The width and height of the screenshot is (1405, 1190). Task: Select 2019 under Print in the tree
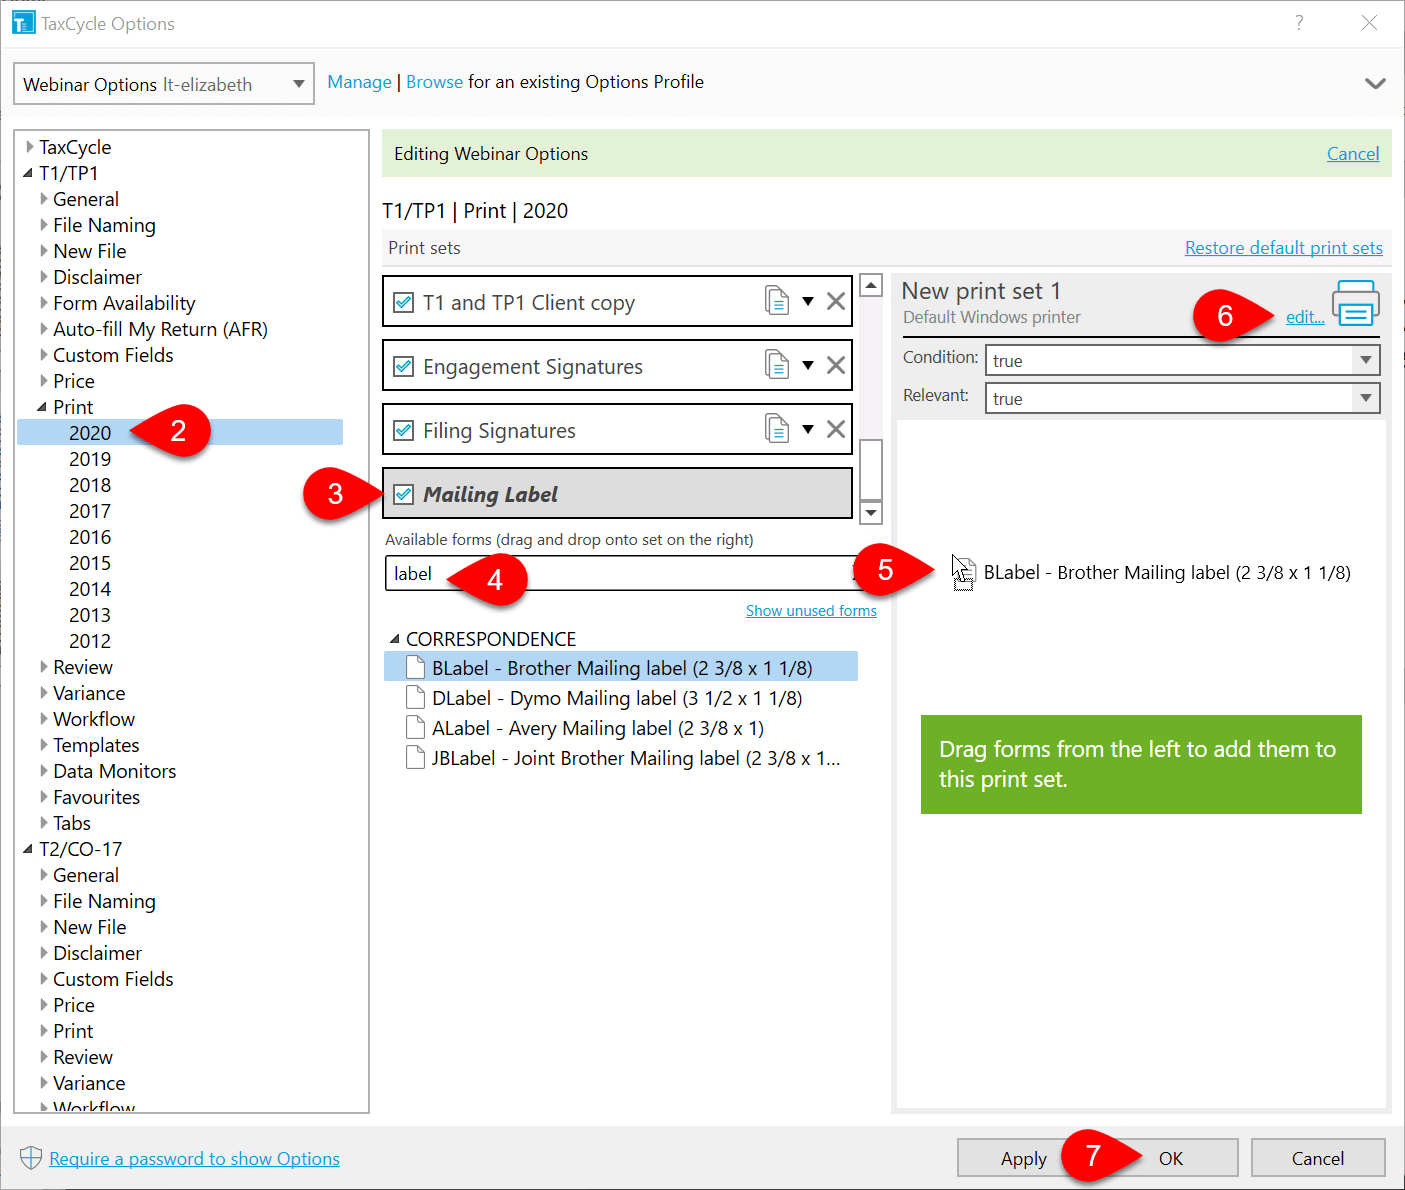pos(90,459)
